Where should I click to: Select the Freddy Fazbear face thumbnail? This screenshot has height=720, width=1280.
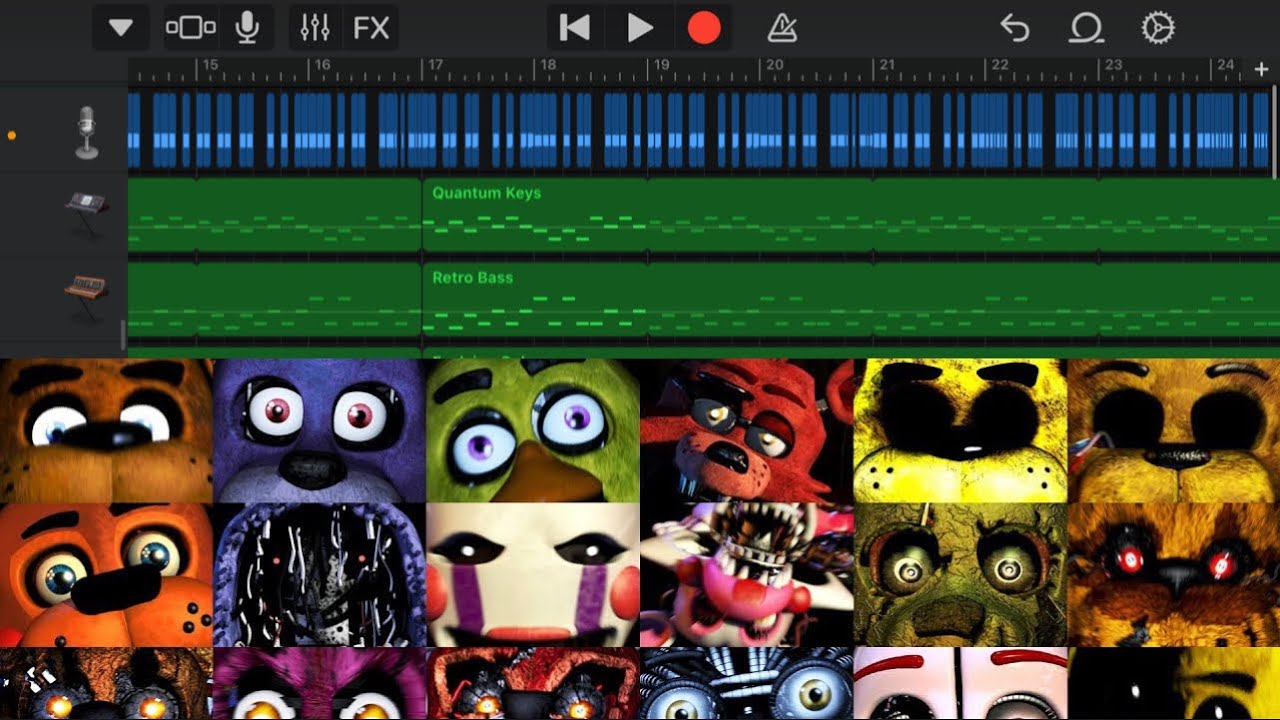pos(106,430)
